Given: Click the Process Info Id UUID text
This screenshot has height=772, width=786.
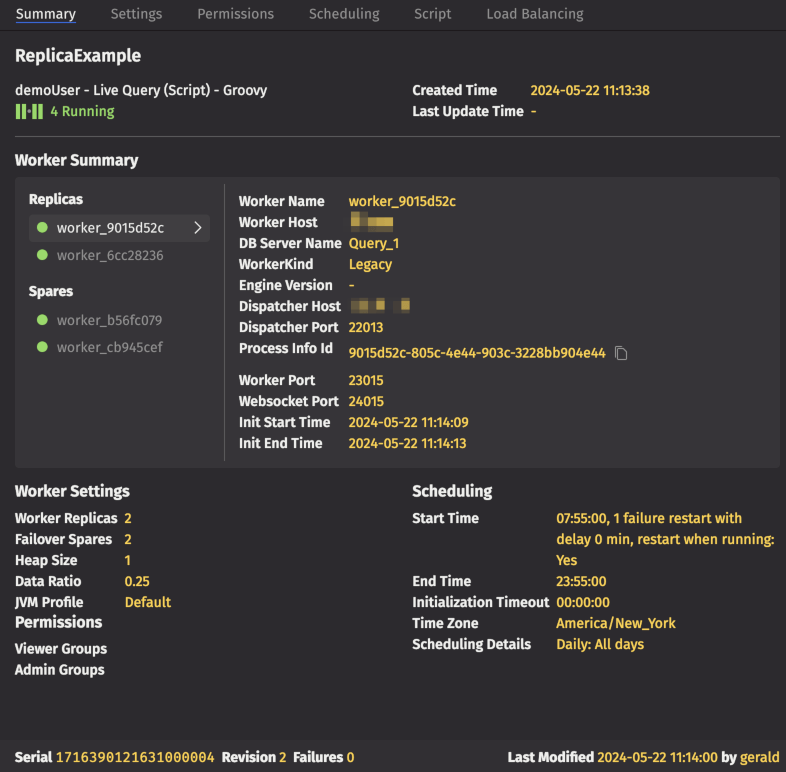Looking at the screenshot, I should click(476, 353).
